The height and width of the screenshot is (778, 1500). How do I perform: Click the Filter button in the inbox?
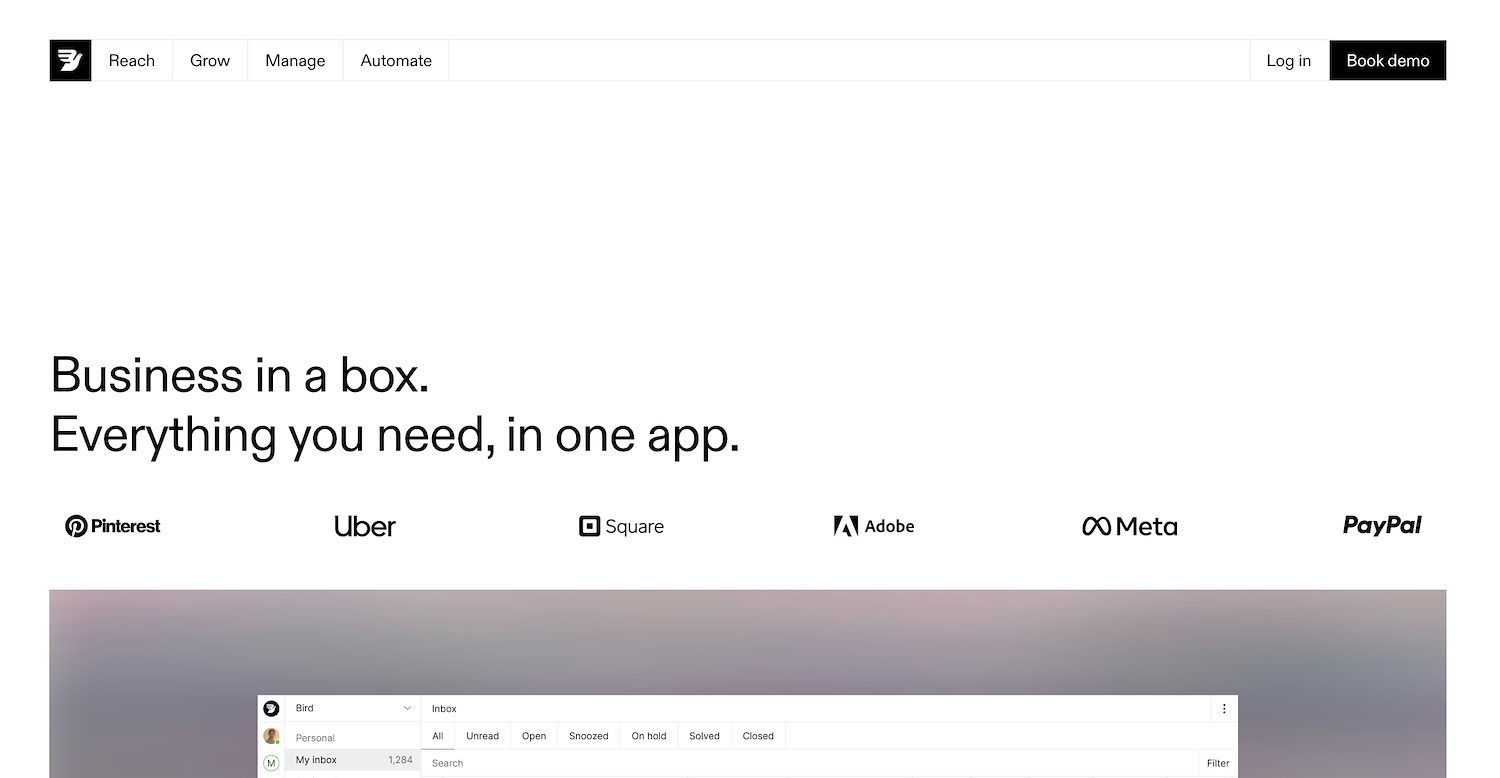click(1218, 763)
